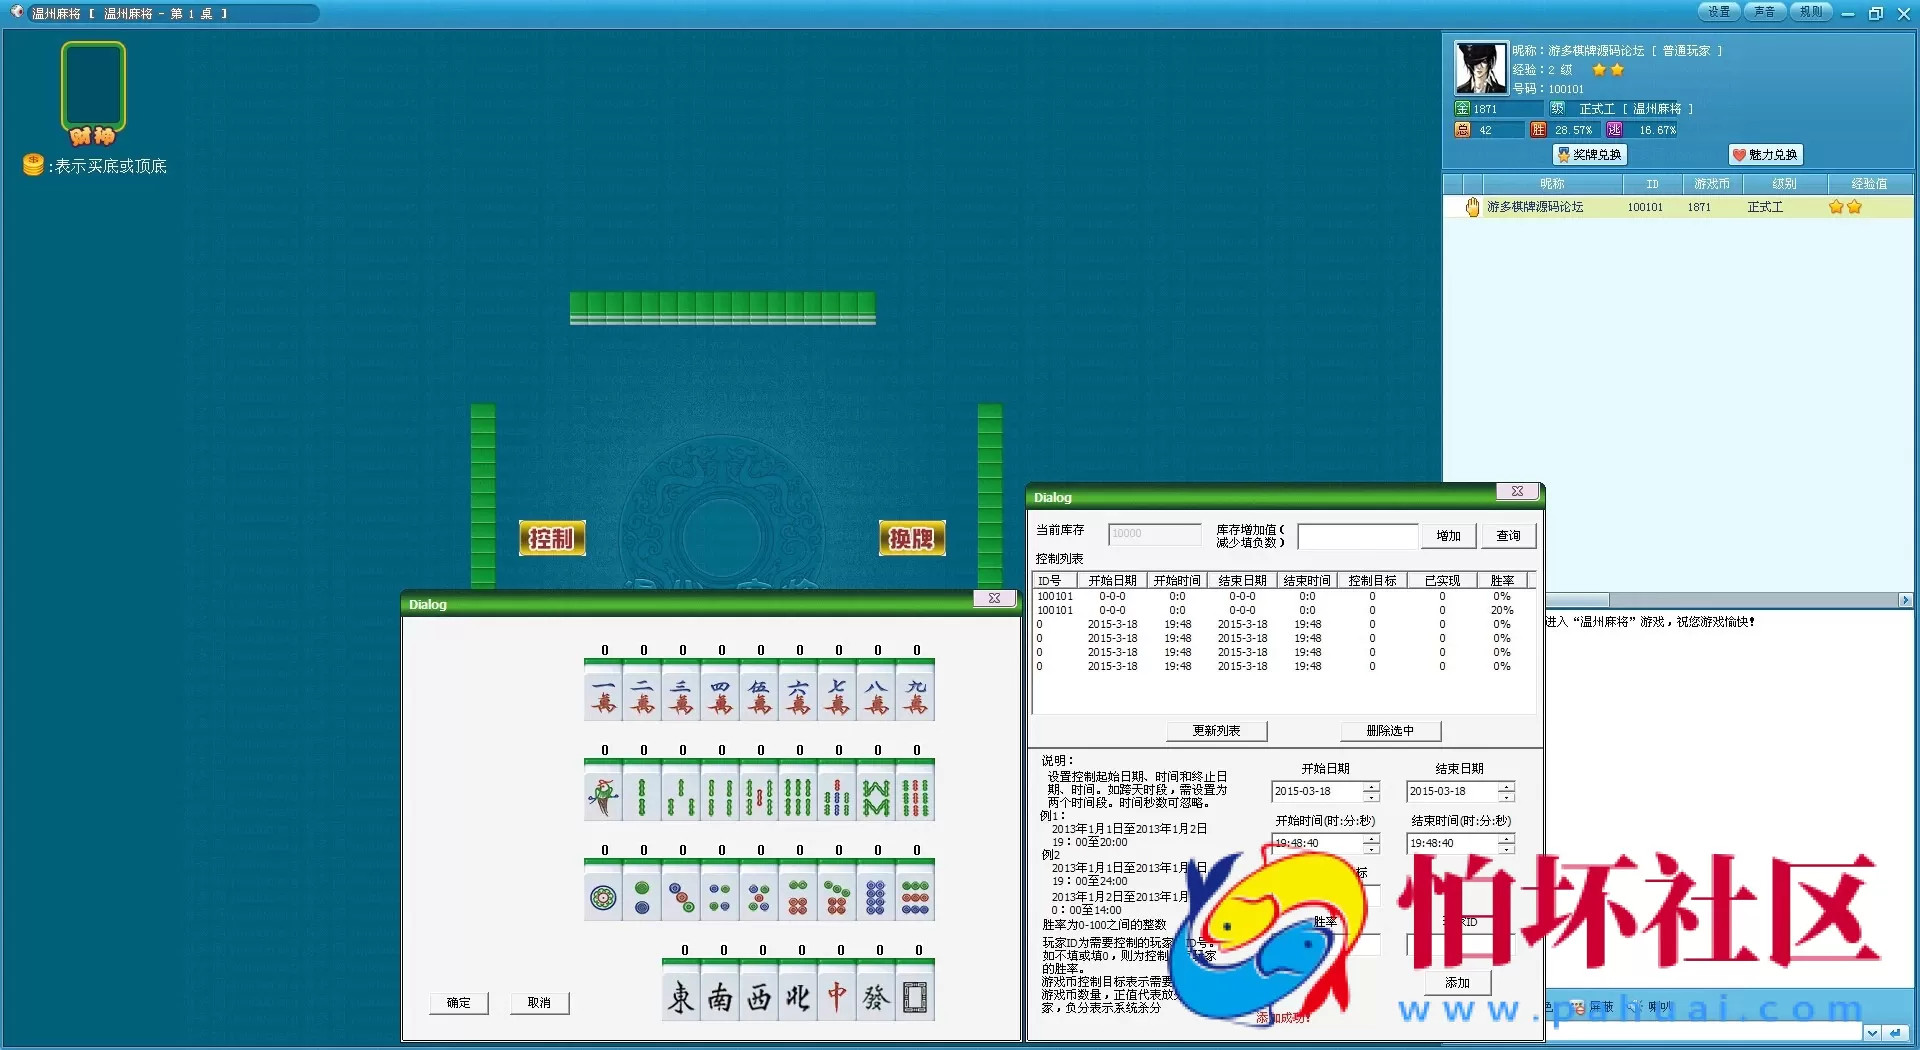Viewport: 1920px width, 1050px height.
Task: Increase the 结束时间 end time spinner
Action: pyautogui.click(x=1506, y=838)
